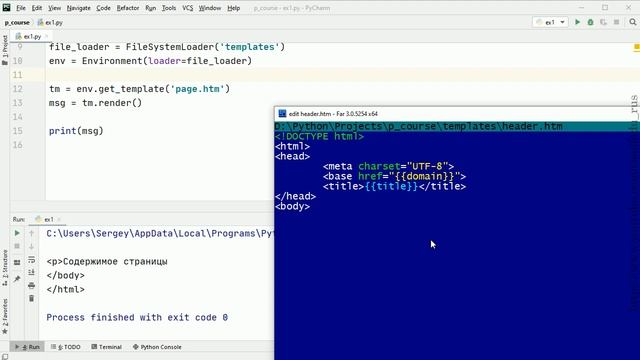
Task: Click {{title}} in the Far editor
Action: 391,187
